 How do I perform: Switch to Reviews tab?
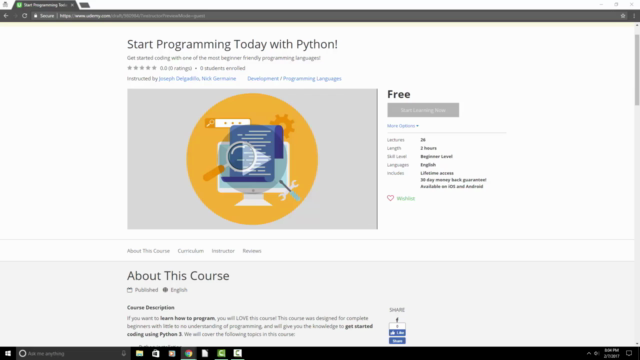[x=252, y=251]
